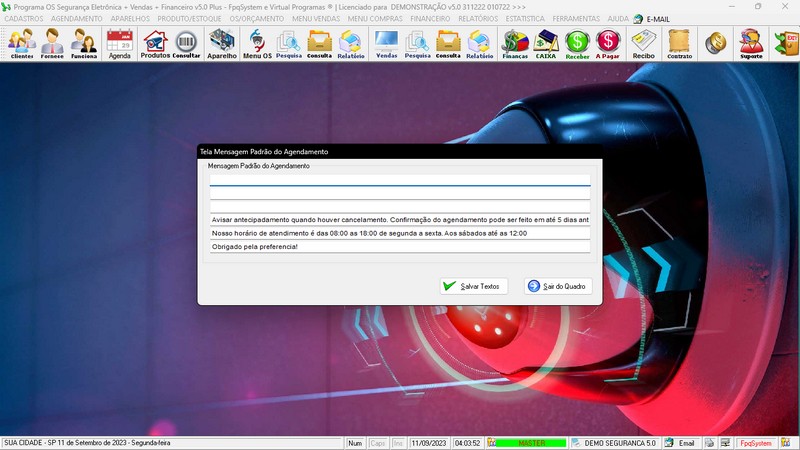Click the Salvar Textos button
Viewport: 800px width, 450px height.
[x=474, y=286]
